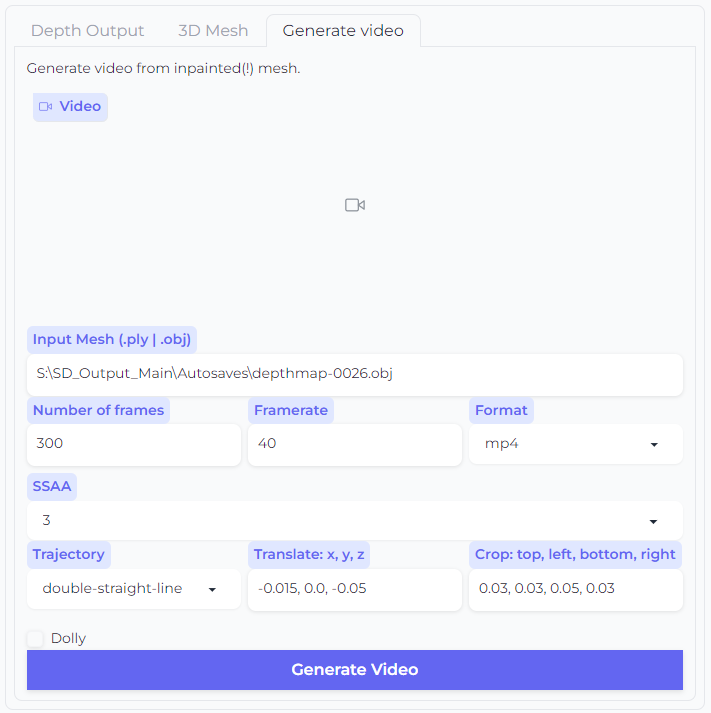Enable the Dolly checkbox
This screenshot has height=713, width=711.
[x=35, y=638]
